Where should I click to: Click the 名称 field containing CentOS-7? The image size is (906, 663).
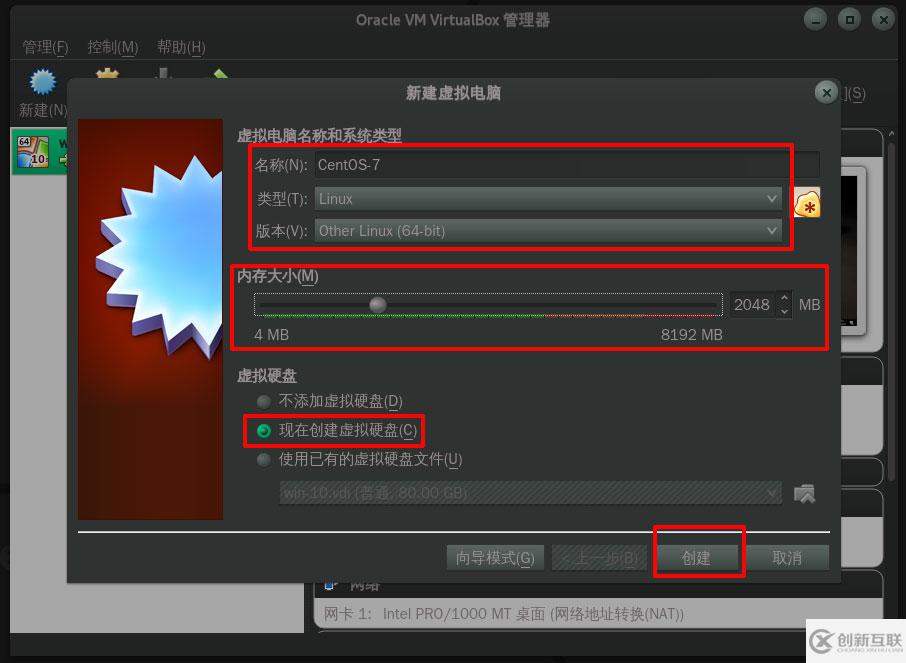(x=567, y=165)
